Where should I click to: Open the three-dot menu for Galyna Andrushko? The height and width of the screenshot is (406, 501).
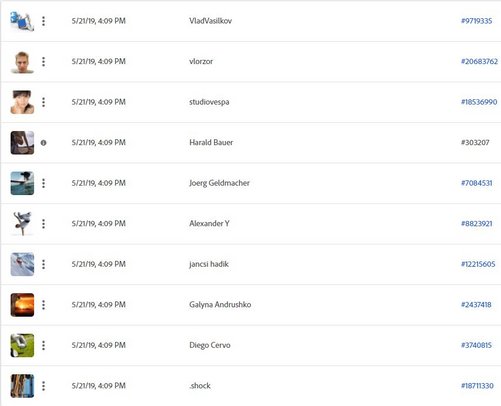point(43,305)
